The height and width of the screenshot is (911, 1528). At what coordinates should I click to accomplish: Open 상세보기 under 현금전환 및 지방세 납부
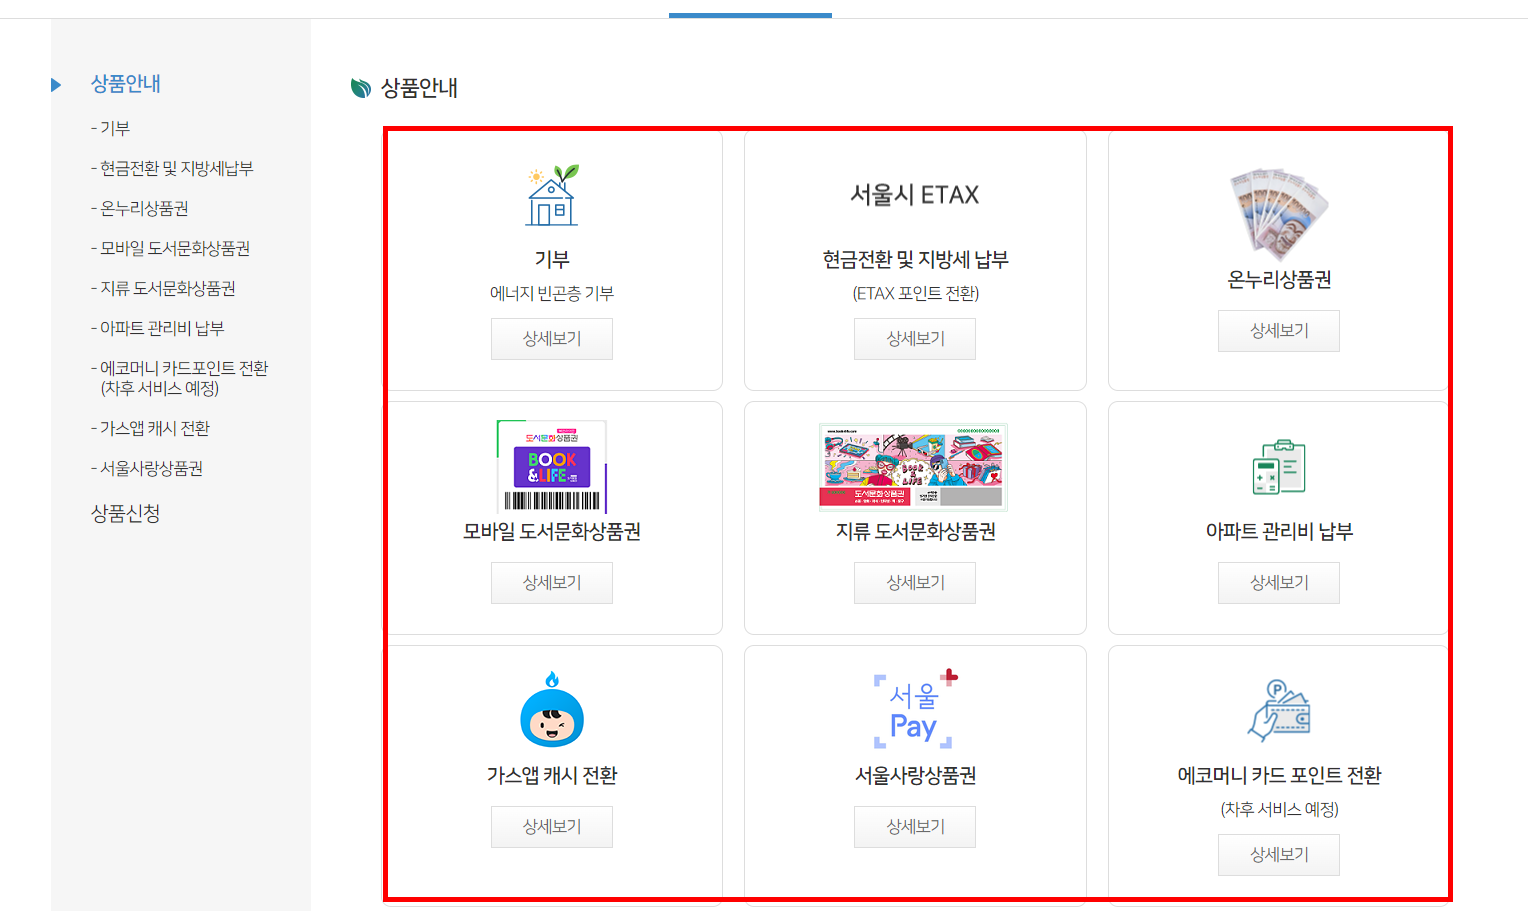point(915,339)
